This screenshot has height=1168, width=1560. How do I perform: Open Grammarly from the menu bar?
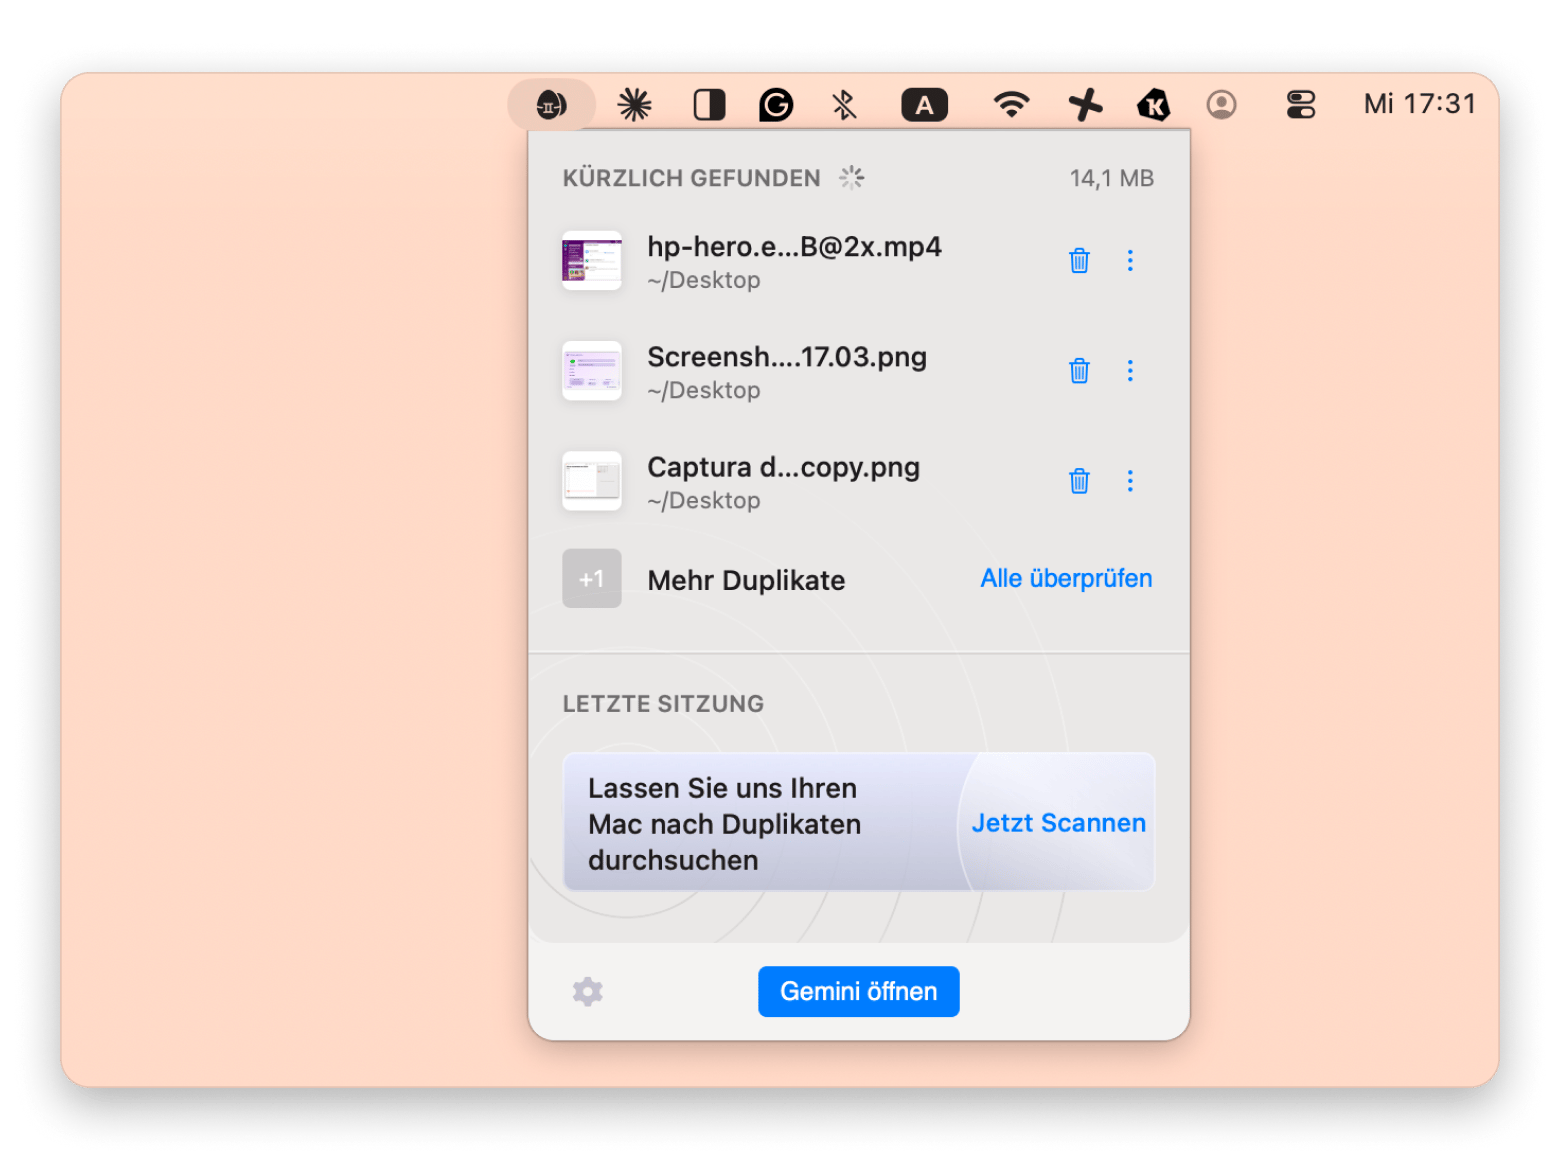776,104
